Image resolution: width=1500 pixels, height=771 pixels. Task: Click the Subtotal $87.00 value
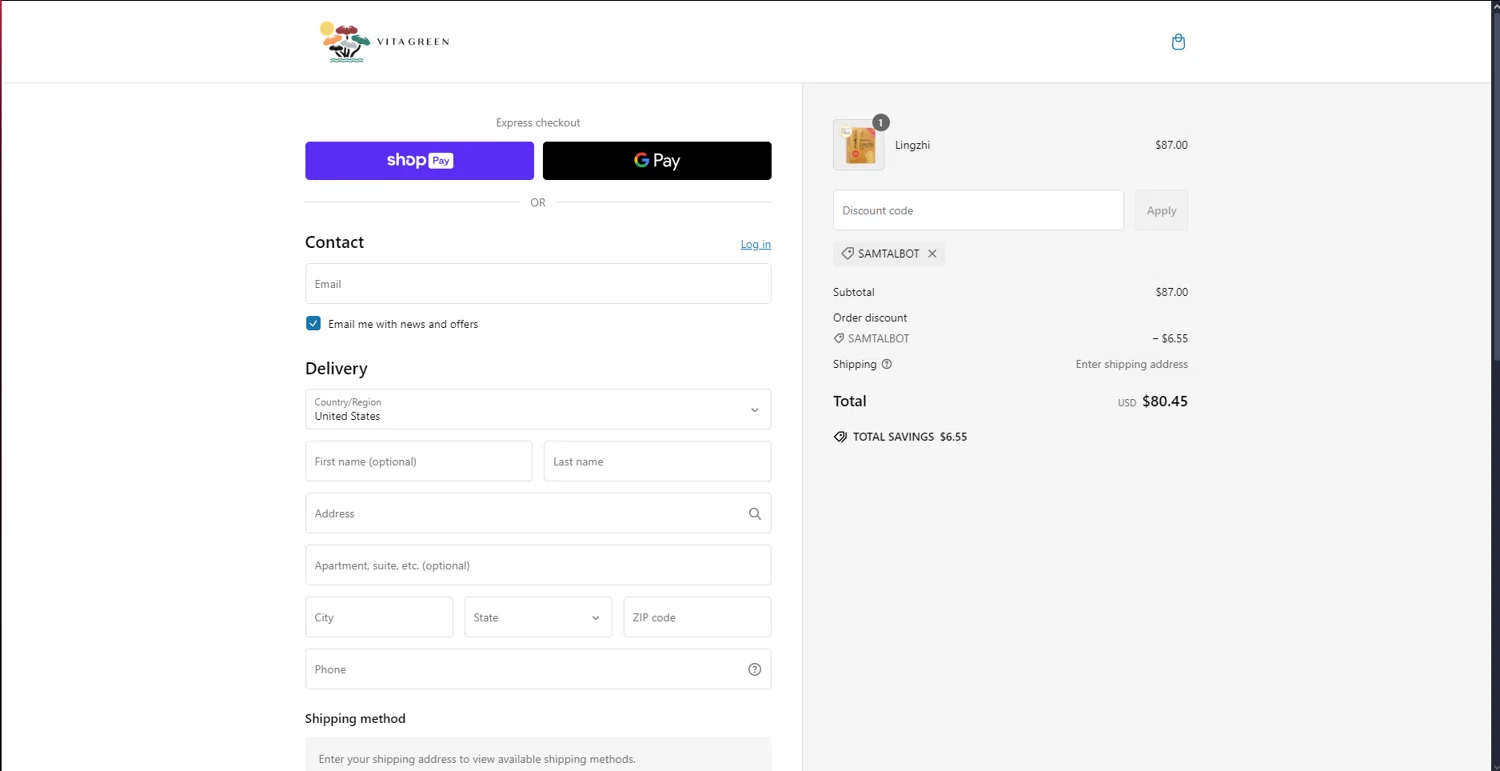click(1171, 293)
